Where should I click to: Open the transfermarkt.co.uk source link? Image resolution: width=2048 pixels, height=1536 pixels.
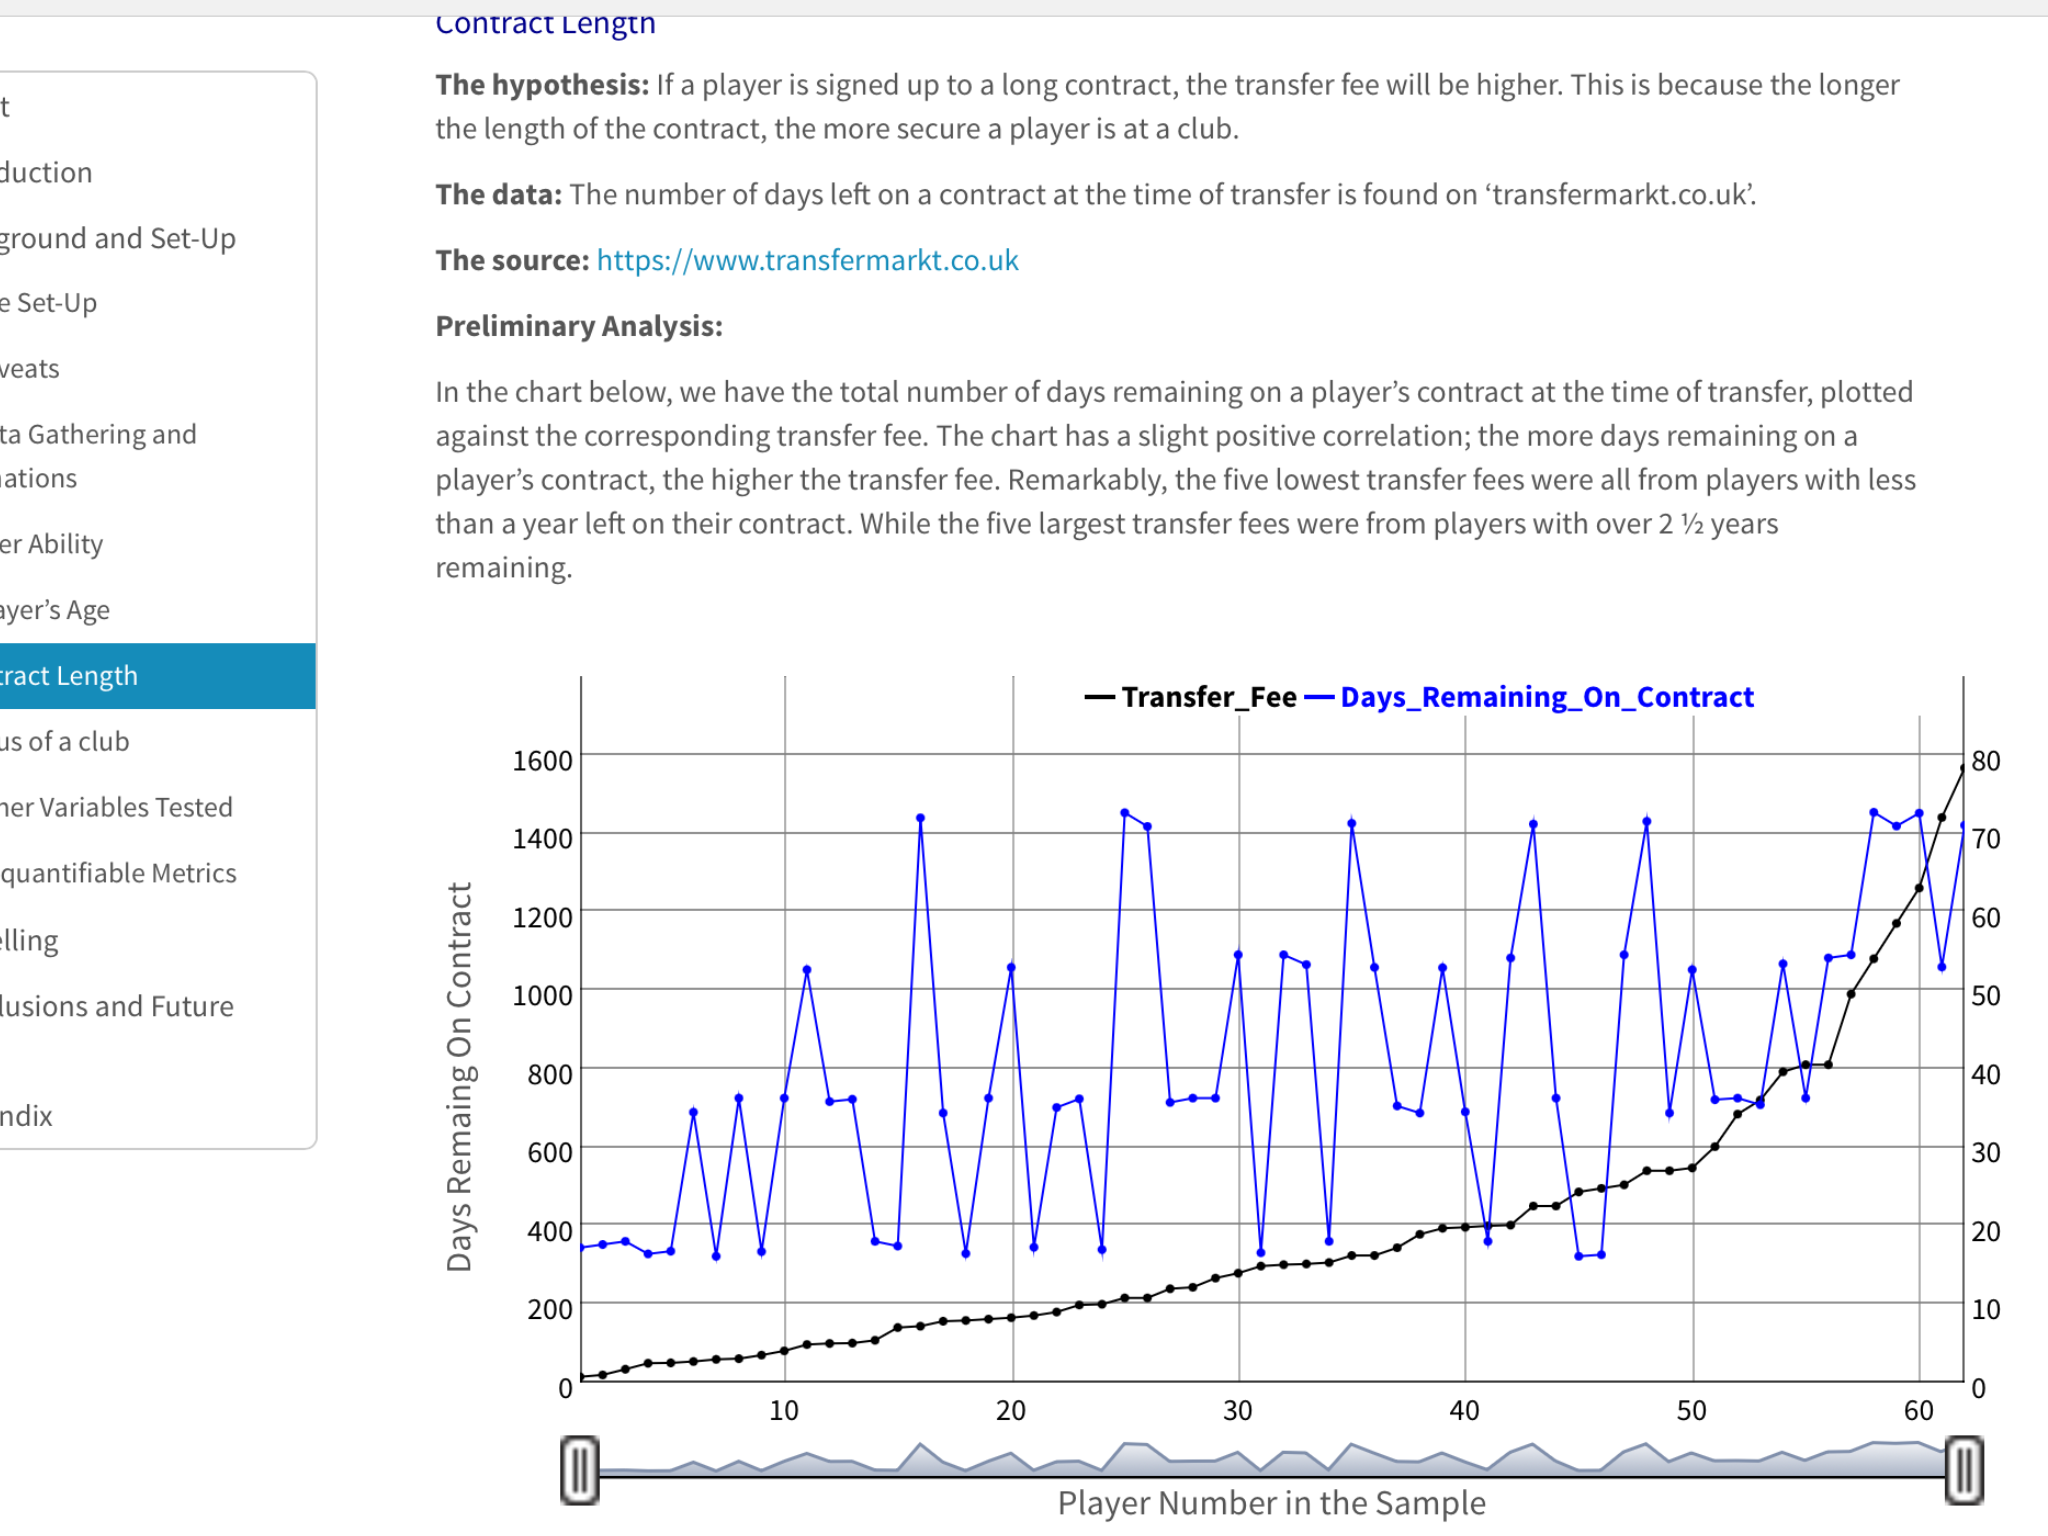click(x=807, y=260)
